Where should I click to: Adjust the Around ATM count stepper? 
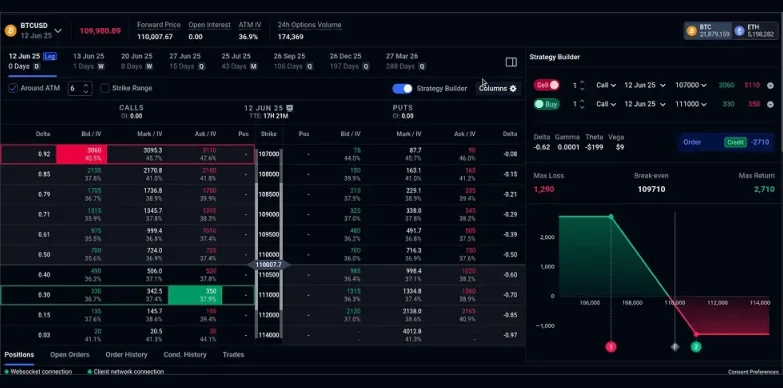pyautogui.click(x=86, y=88)
